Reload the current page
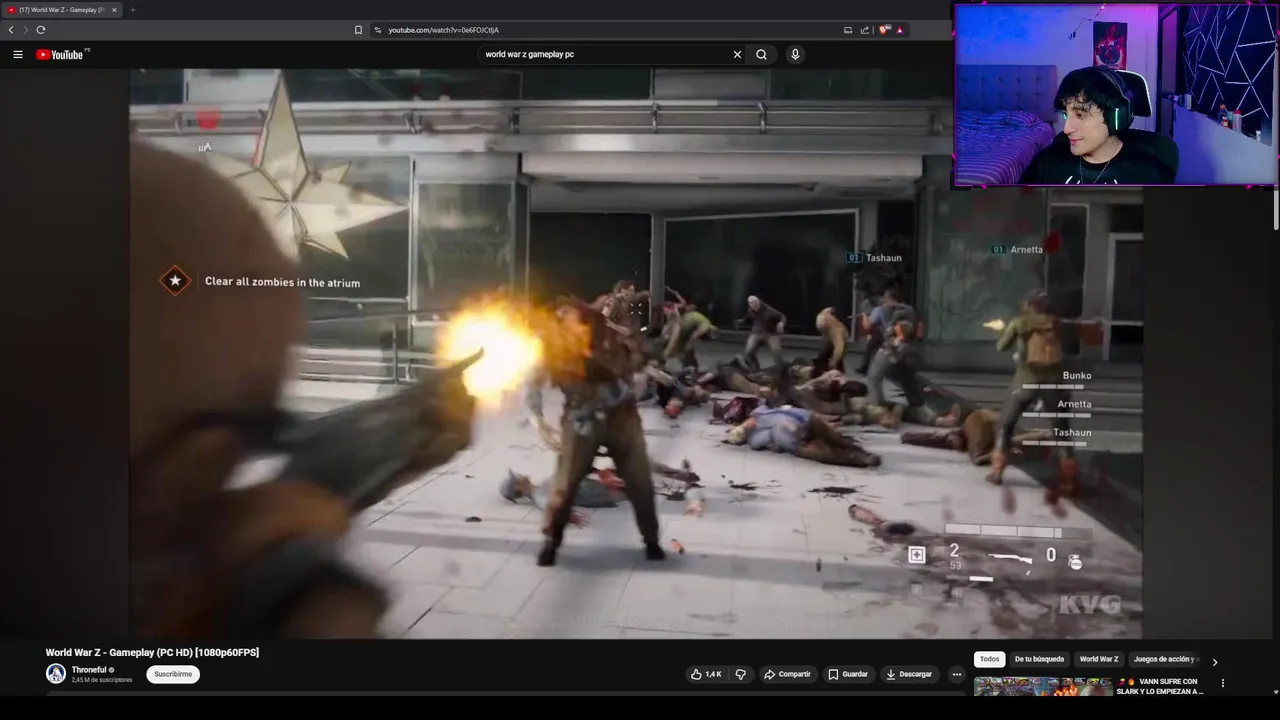This screenshot has height=720, width=1280. click(x=41, y=30)
